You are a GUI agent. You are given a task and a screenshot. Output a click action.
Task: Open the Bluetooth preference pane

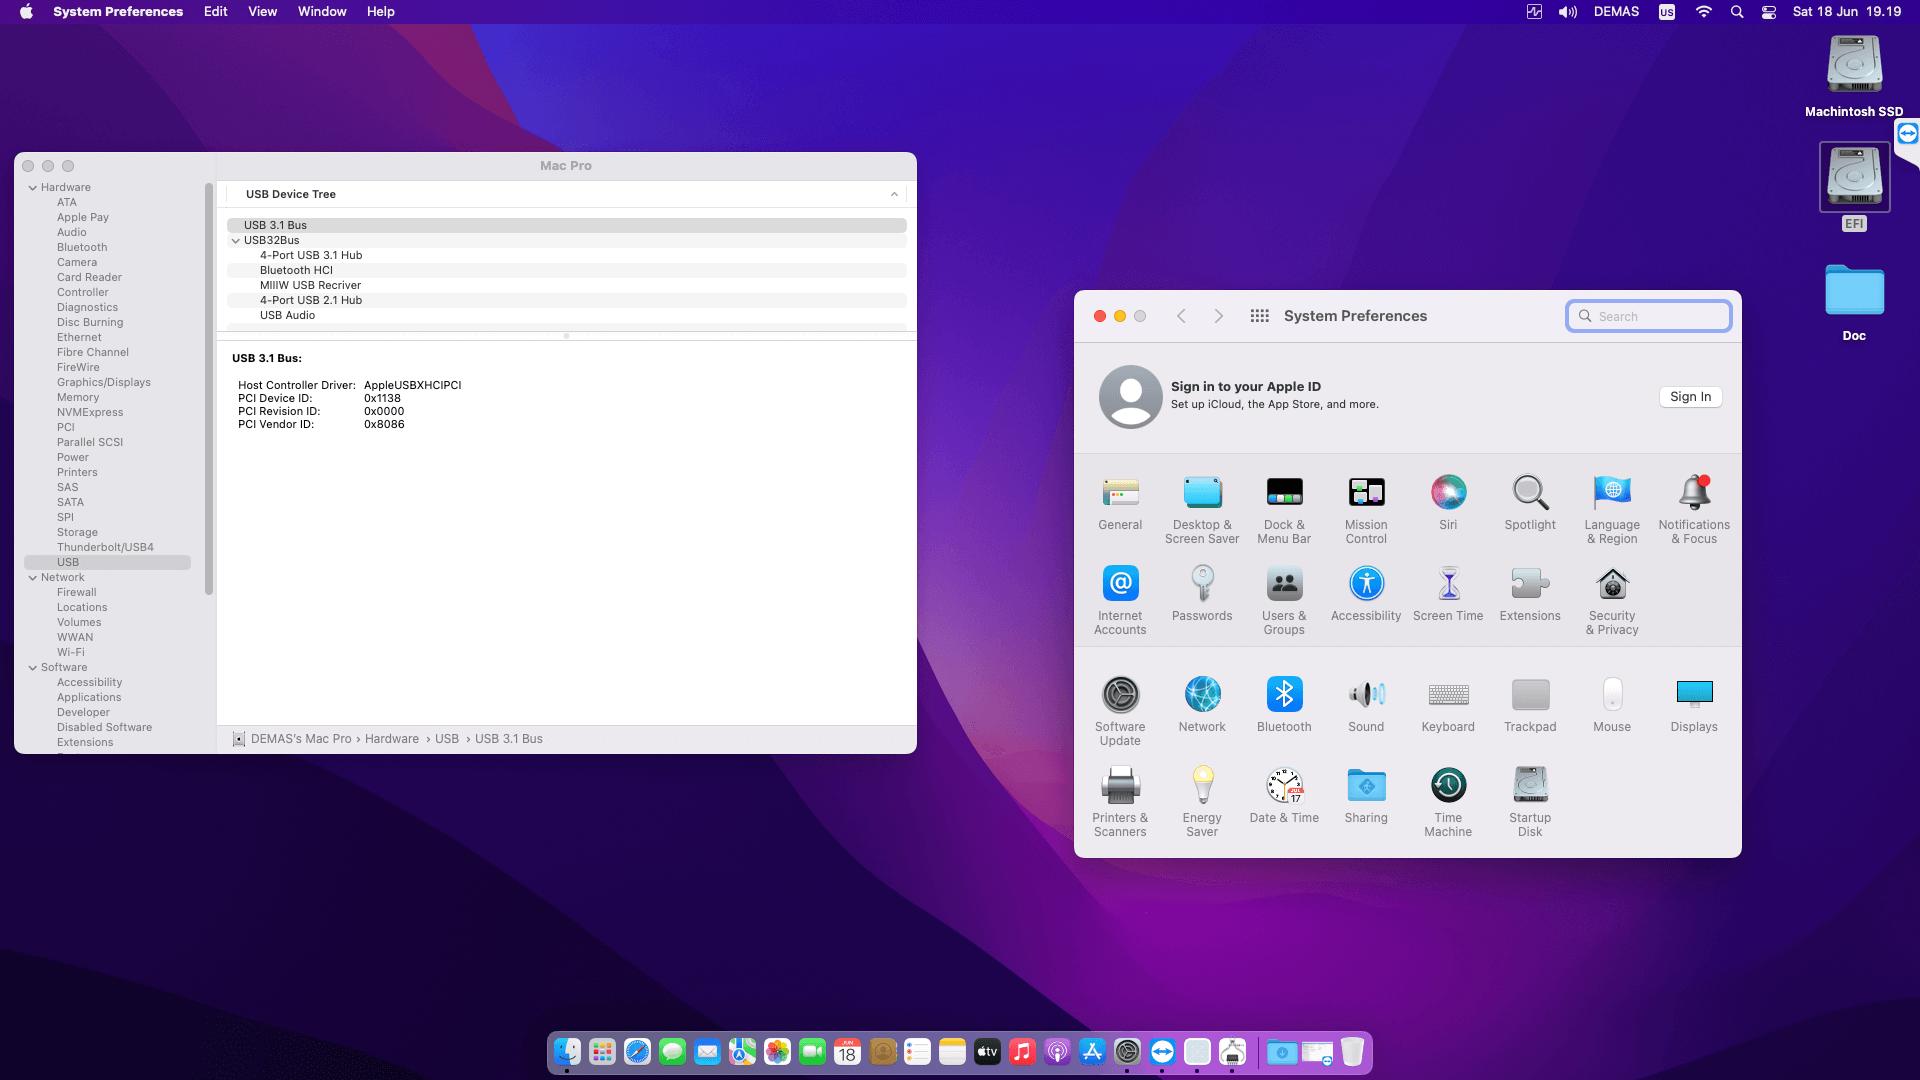(1284, 704)
